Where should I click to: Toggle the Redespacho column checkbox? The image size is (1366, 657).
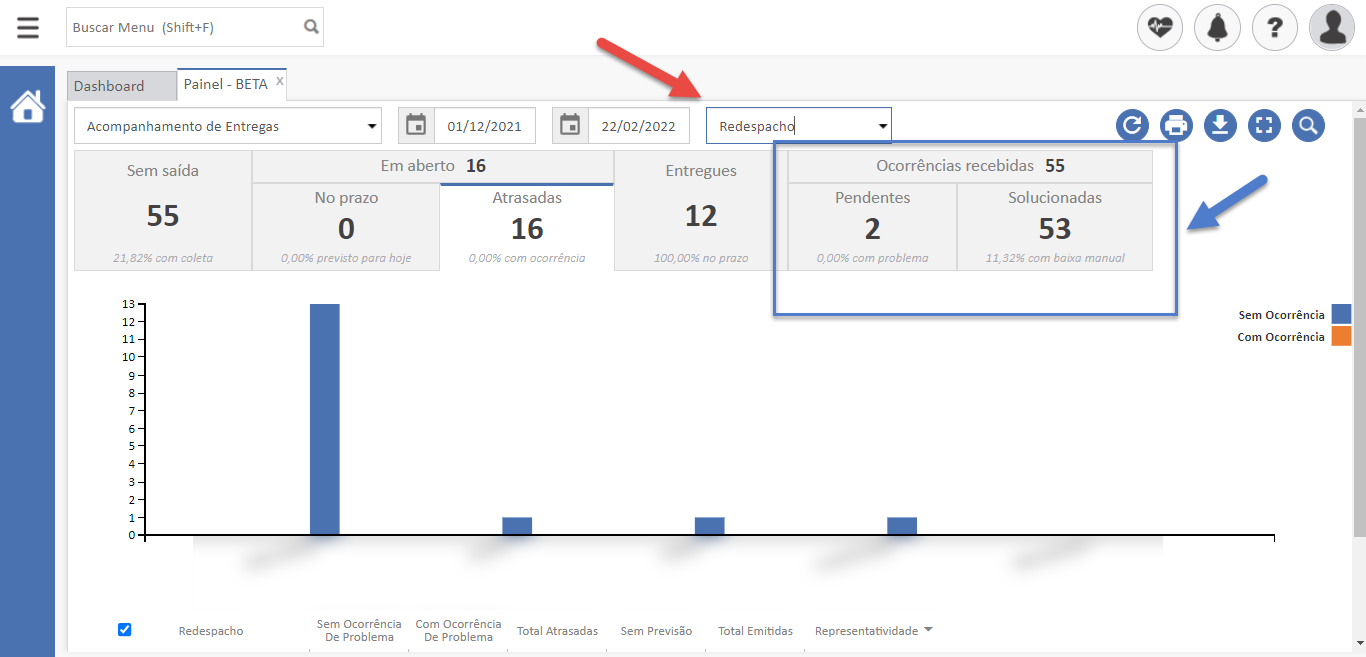coord(125,629)
